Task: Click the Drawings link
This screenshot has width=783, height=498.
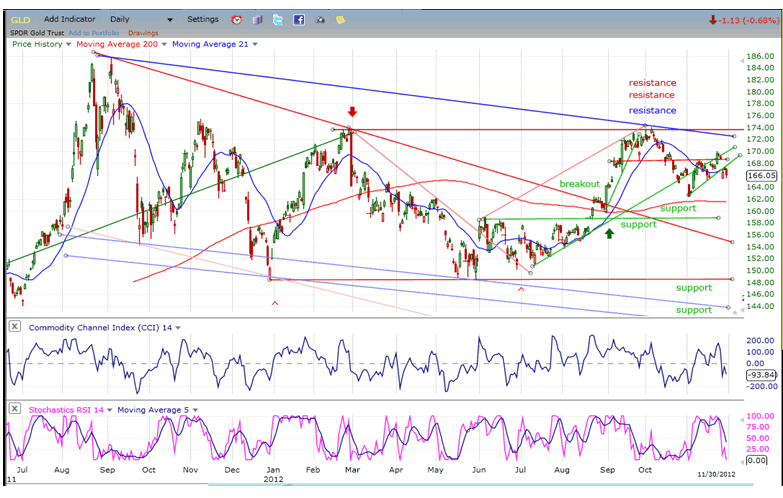Action: (x=143, y=32)
